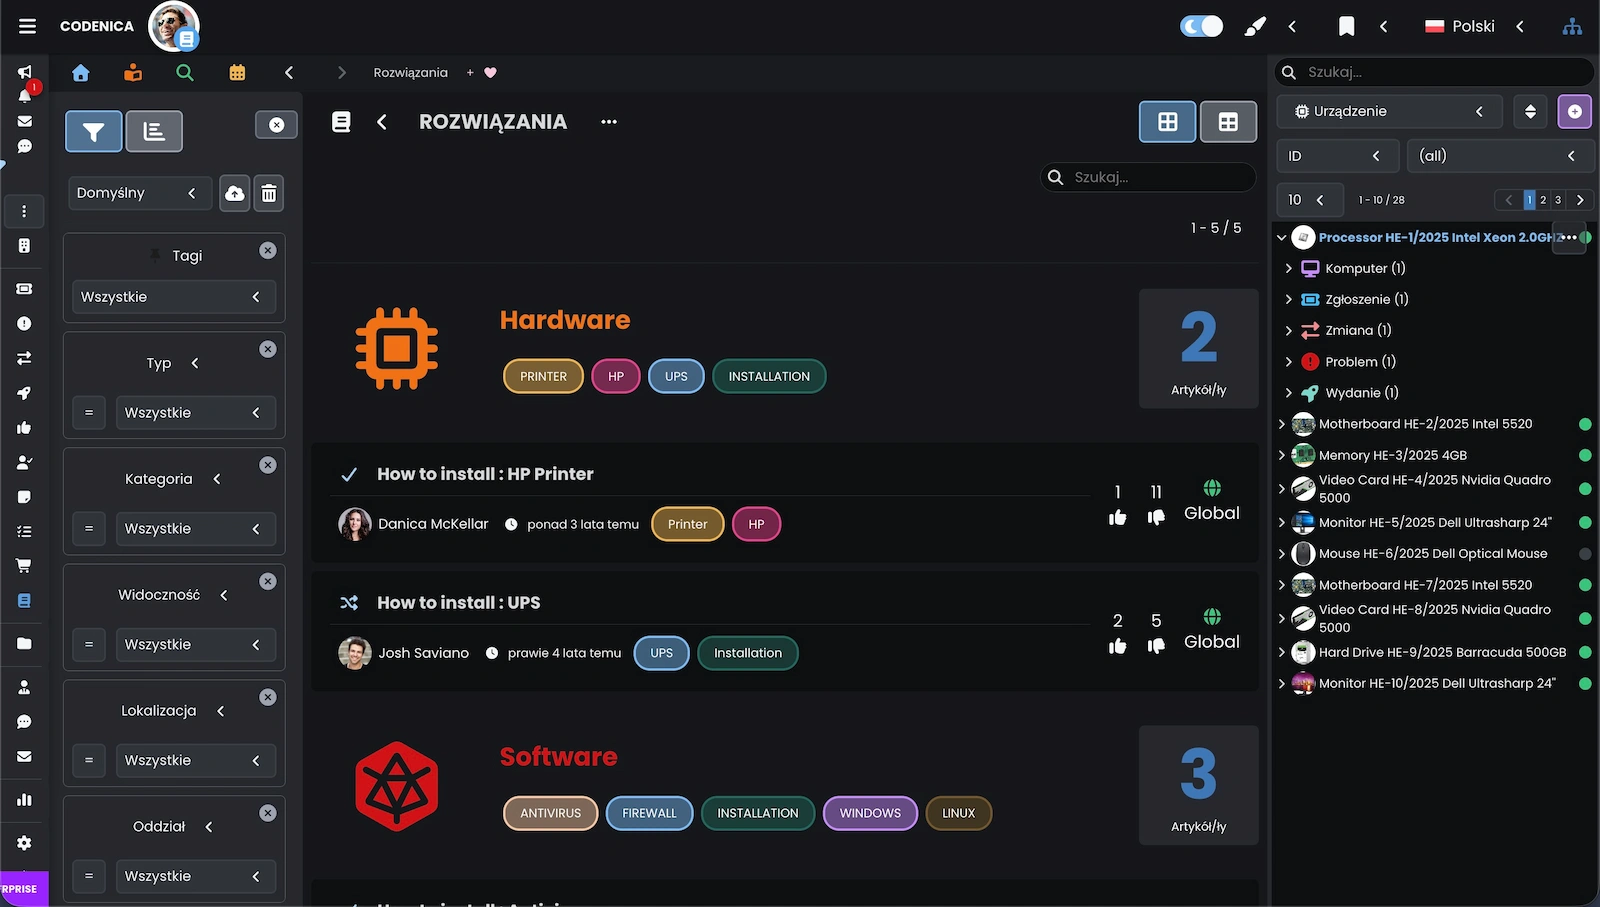1600x907 pixels.
Task: Click the home icon in toolbar
Action: coord(81,73)
